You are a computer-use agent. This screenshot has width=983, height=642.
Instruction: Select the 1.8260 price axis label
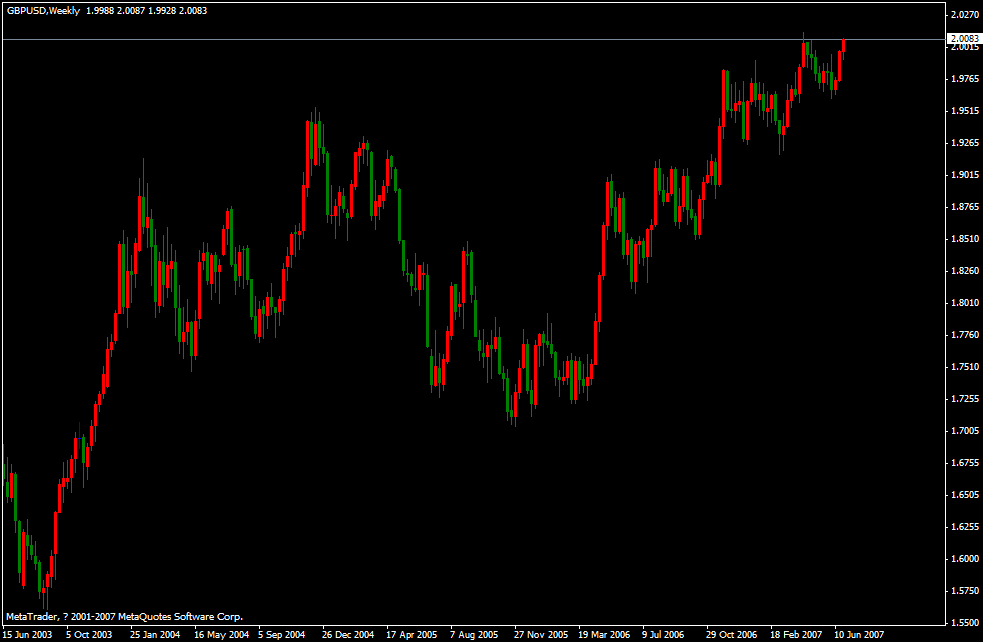coord(965,270)
